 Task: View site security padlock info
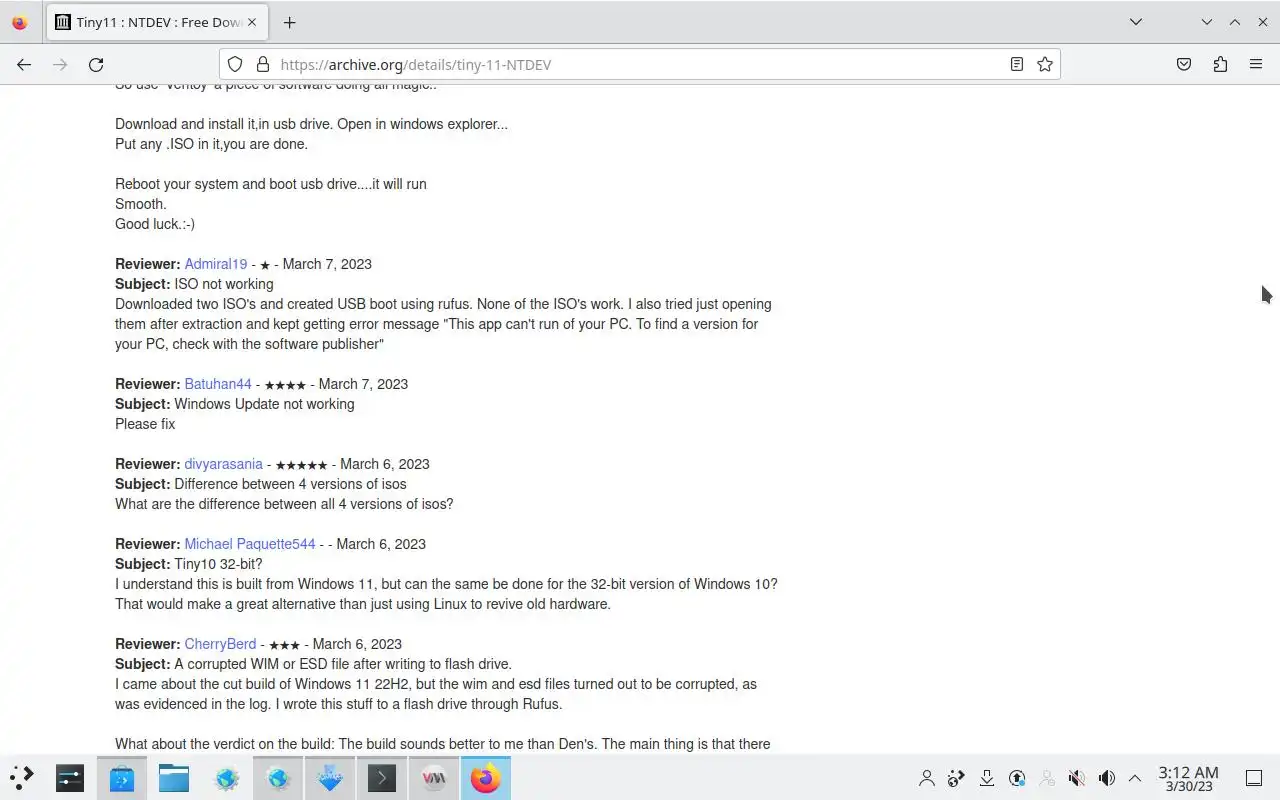click(x=263, y=64)
